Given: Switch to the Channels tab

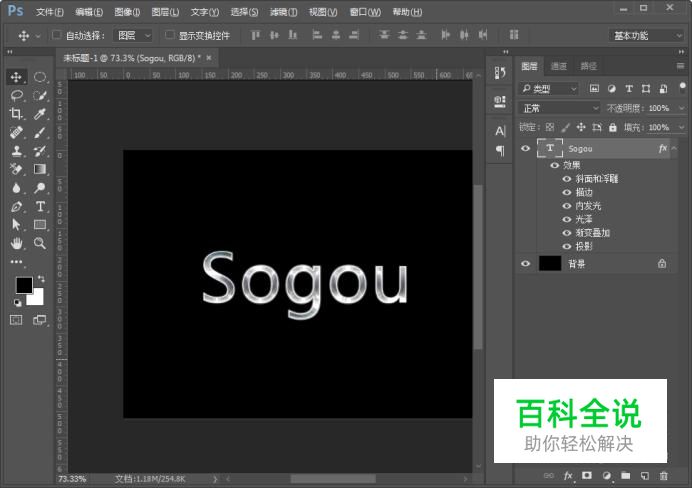Looking at the screenshot, I should [559, 66].
